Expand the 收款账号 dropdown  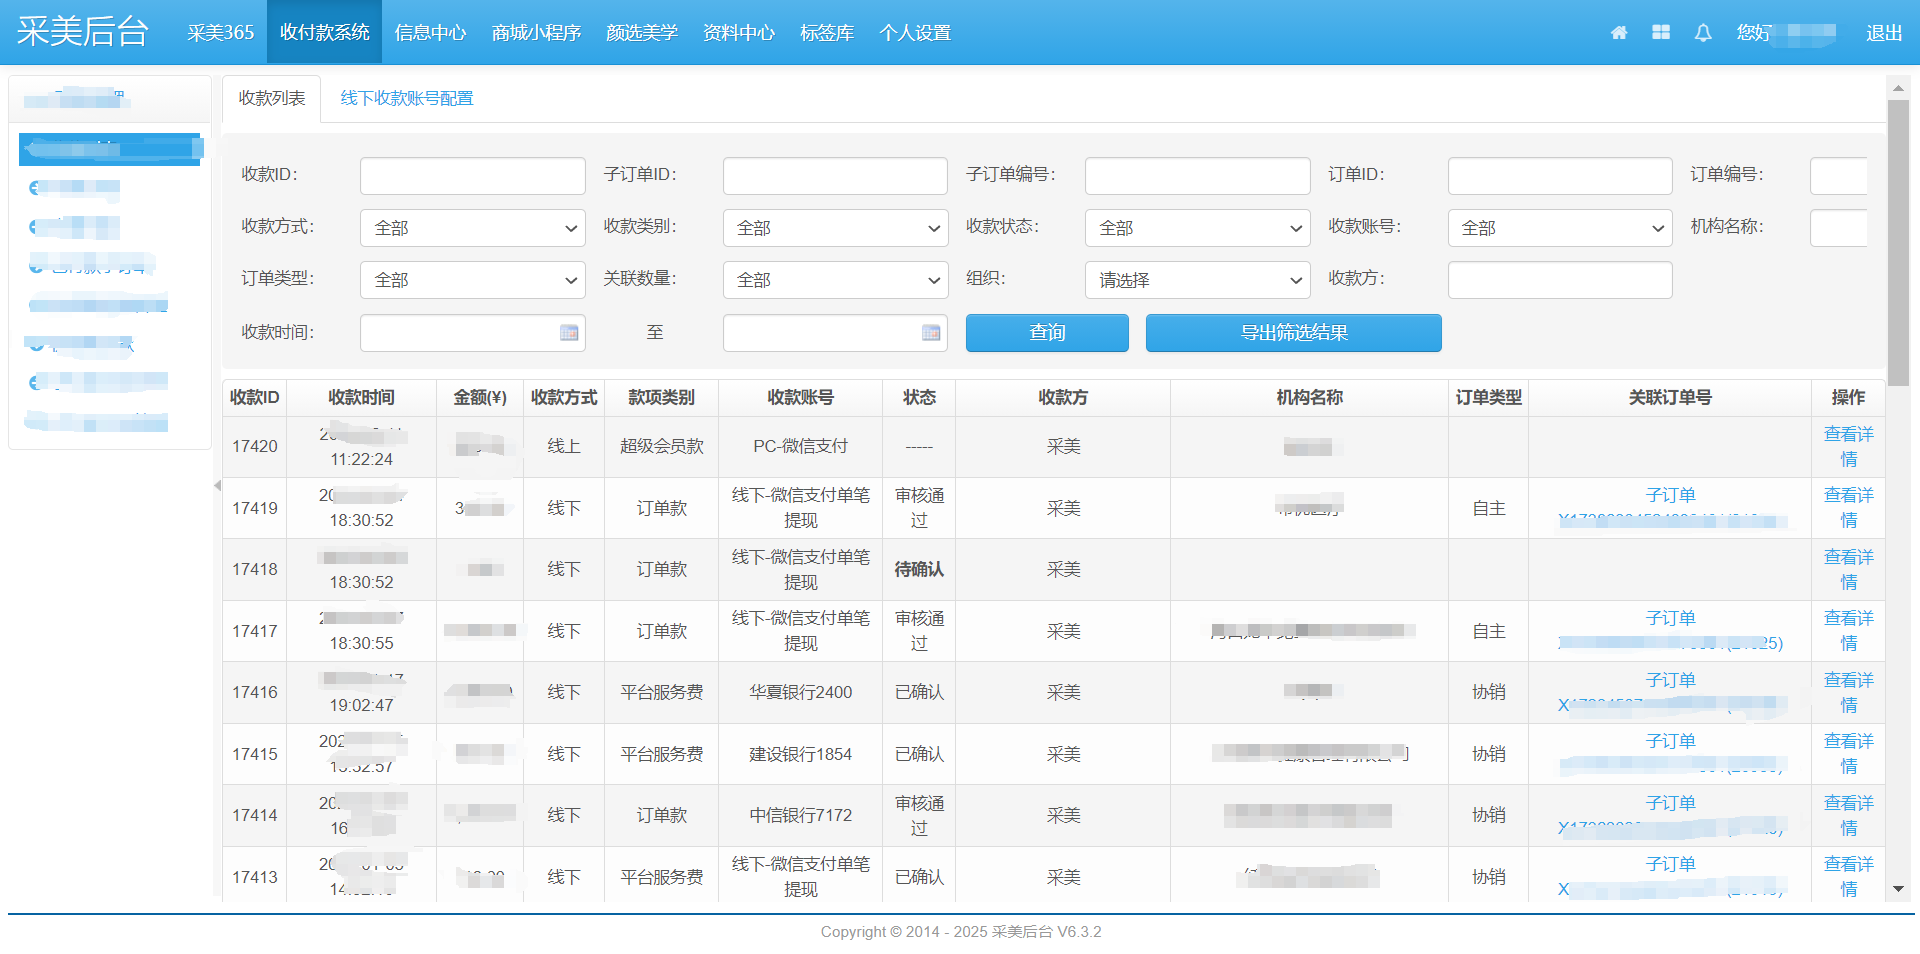(x=1560, y=228)
